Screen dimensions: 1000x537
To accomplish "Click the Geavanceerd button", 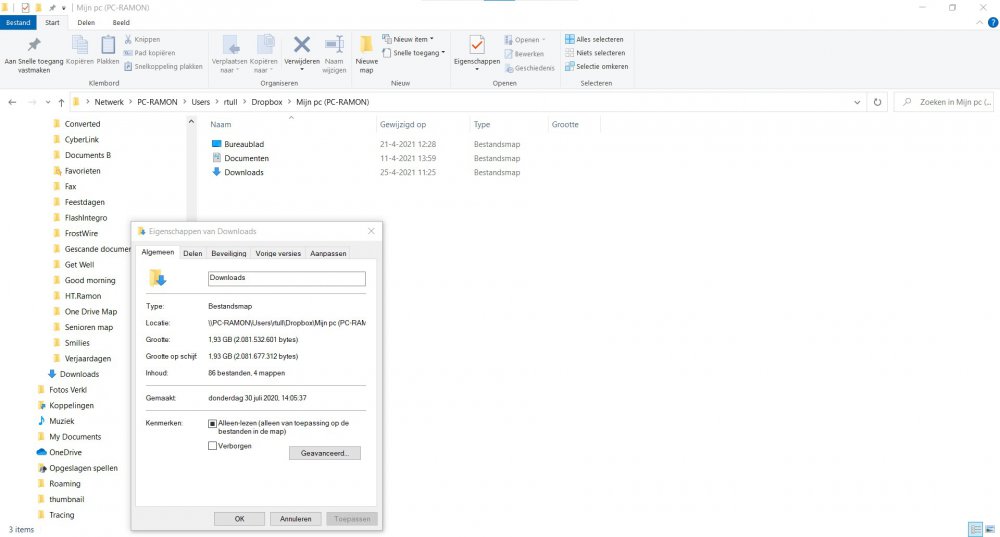I will click(324, 453).
